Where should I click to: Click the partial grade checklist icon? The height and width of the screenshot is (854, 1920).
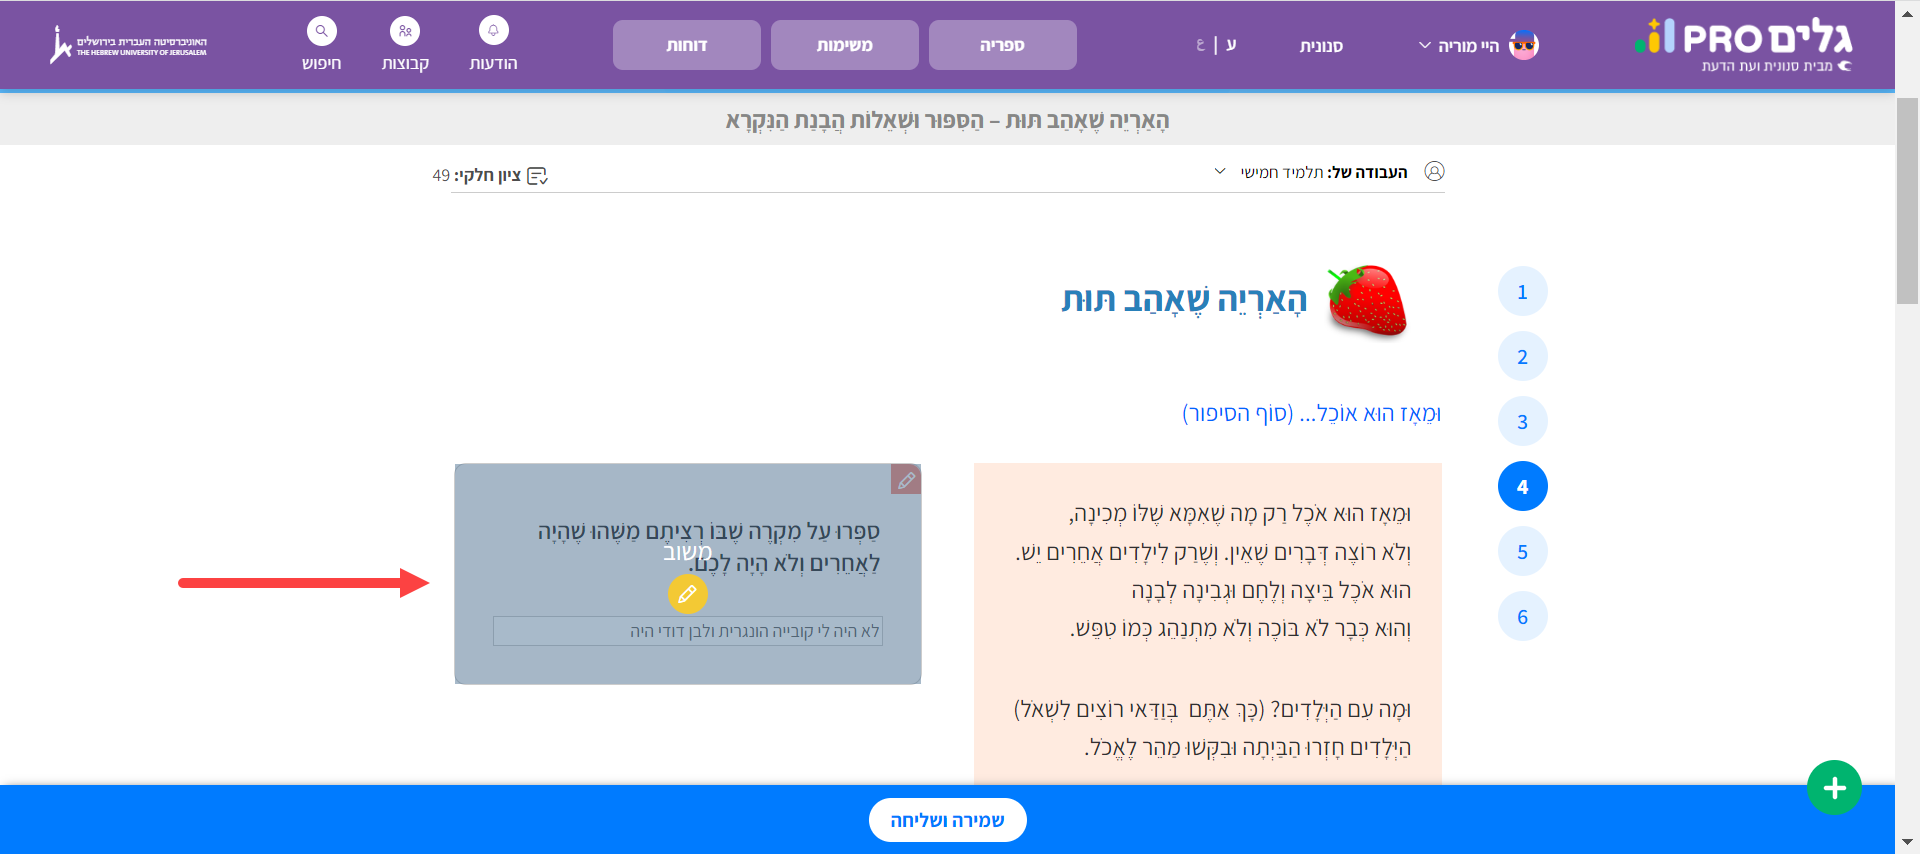[538, 176]
